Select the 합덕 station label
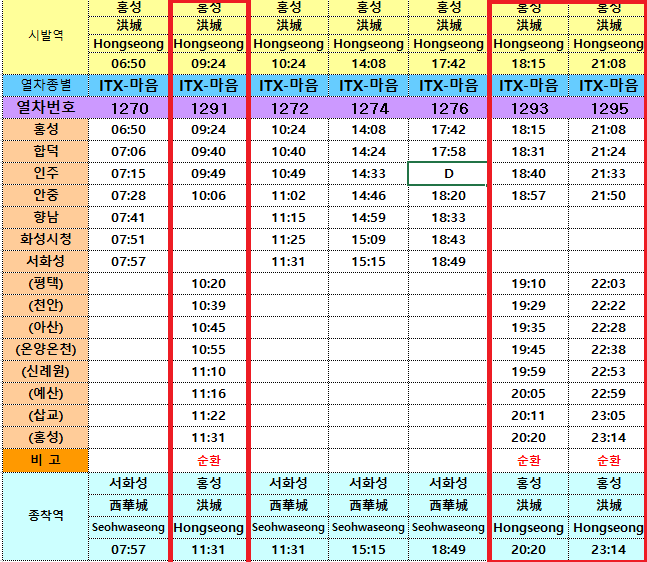This screenshot has height=562, width=647. 46,151
